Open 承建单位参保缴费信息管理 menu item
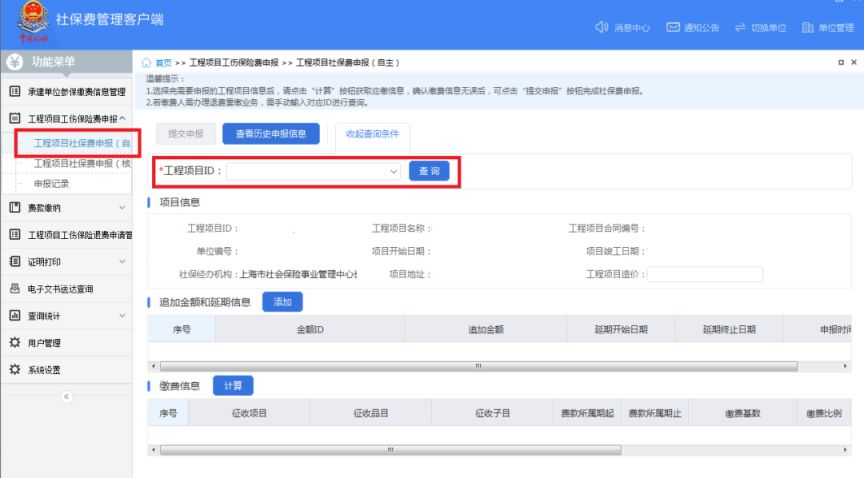The height and width of the screenshot is (478, 864). pyautogui.click(x=75, y=92)
